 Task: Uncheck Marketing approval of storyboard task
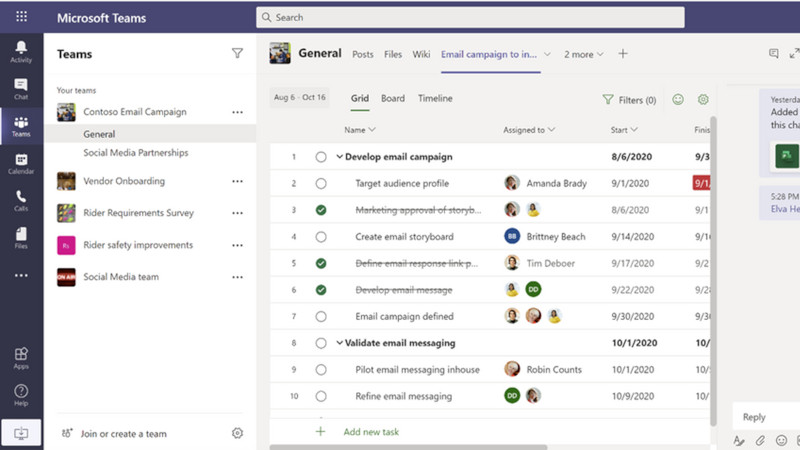click(321, 210)
